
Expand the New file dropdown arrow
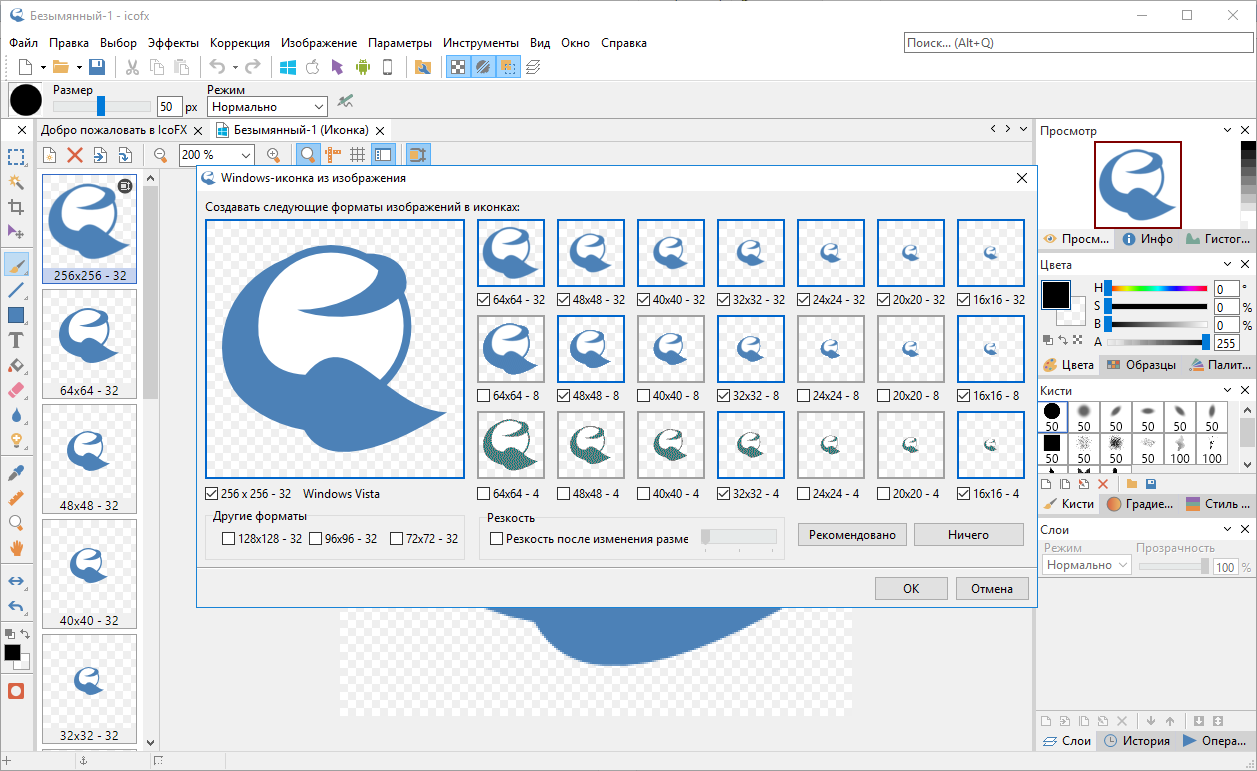43,68
